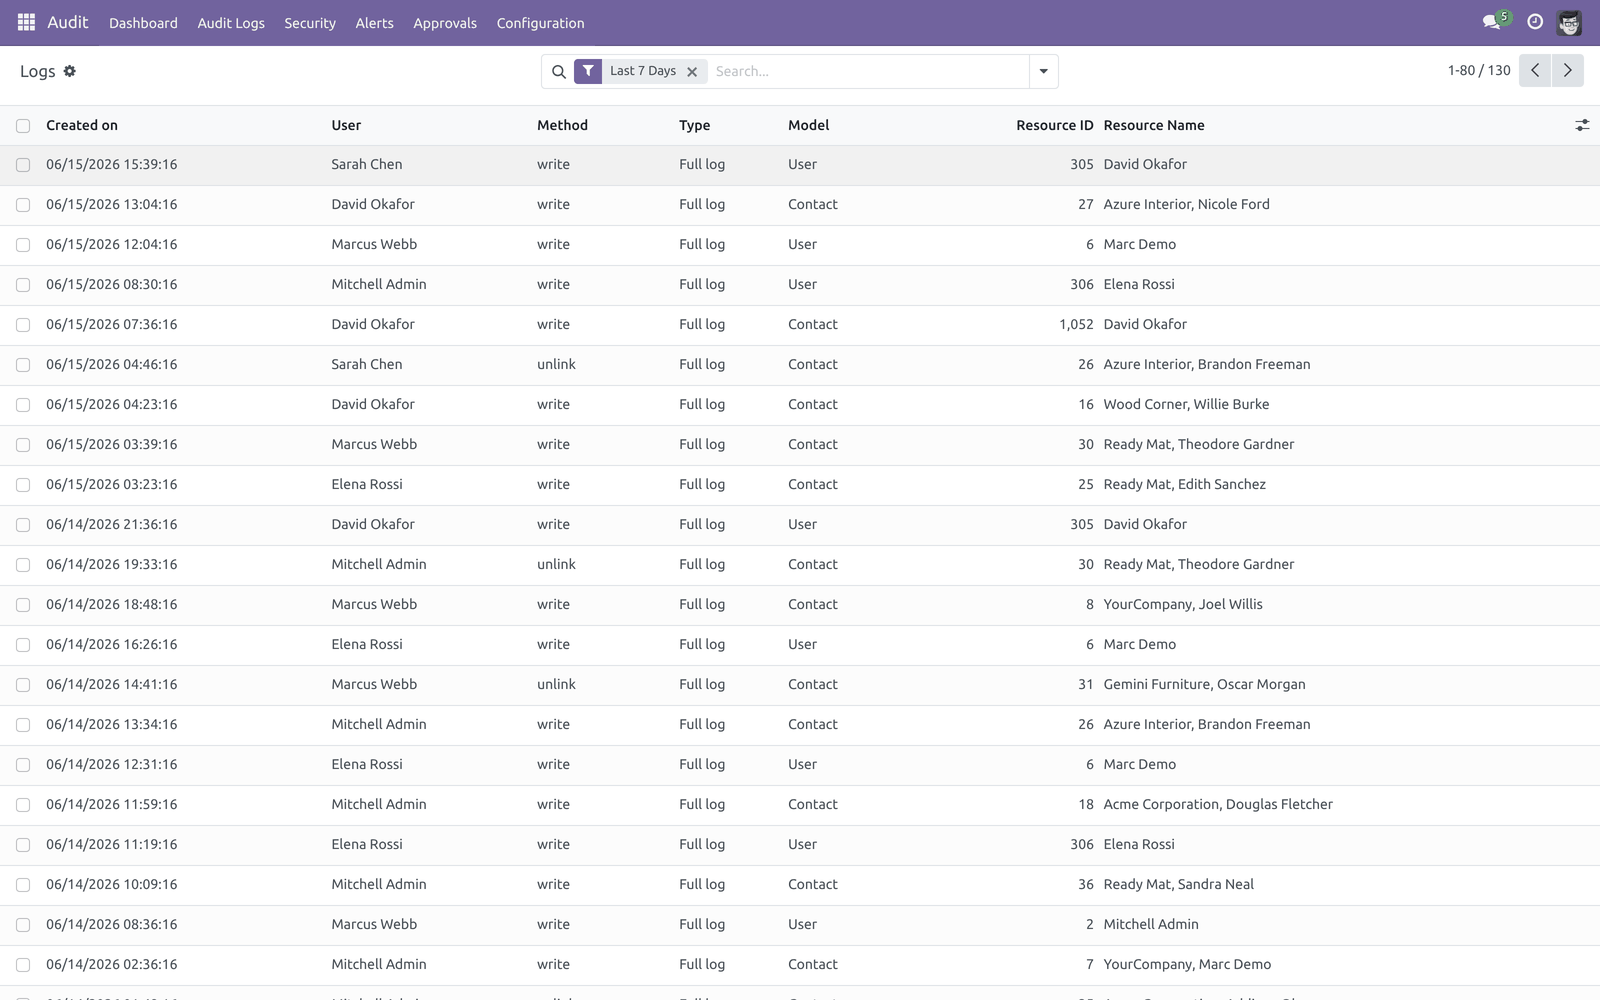The image size is (1600, 1000).
Task: Sort by the Model column header
Action: pos(808,125)
